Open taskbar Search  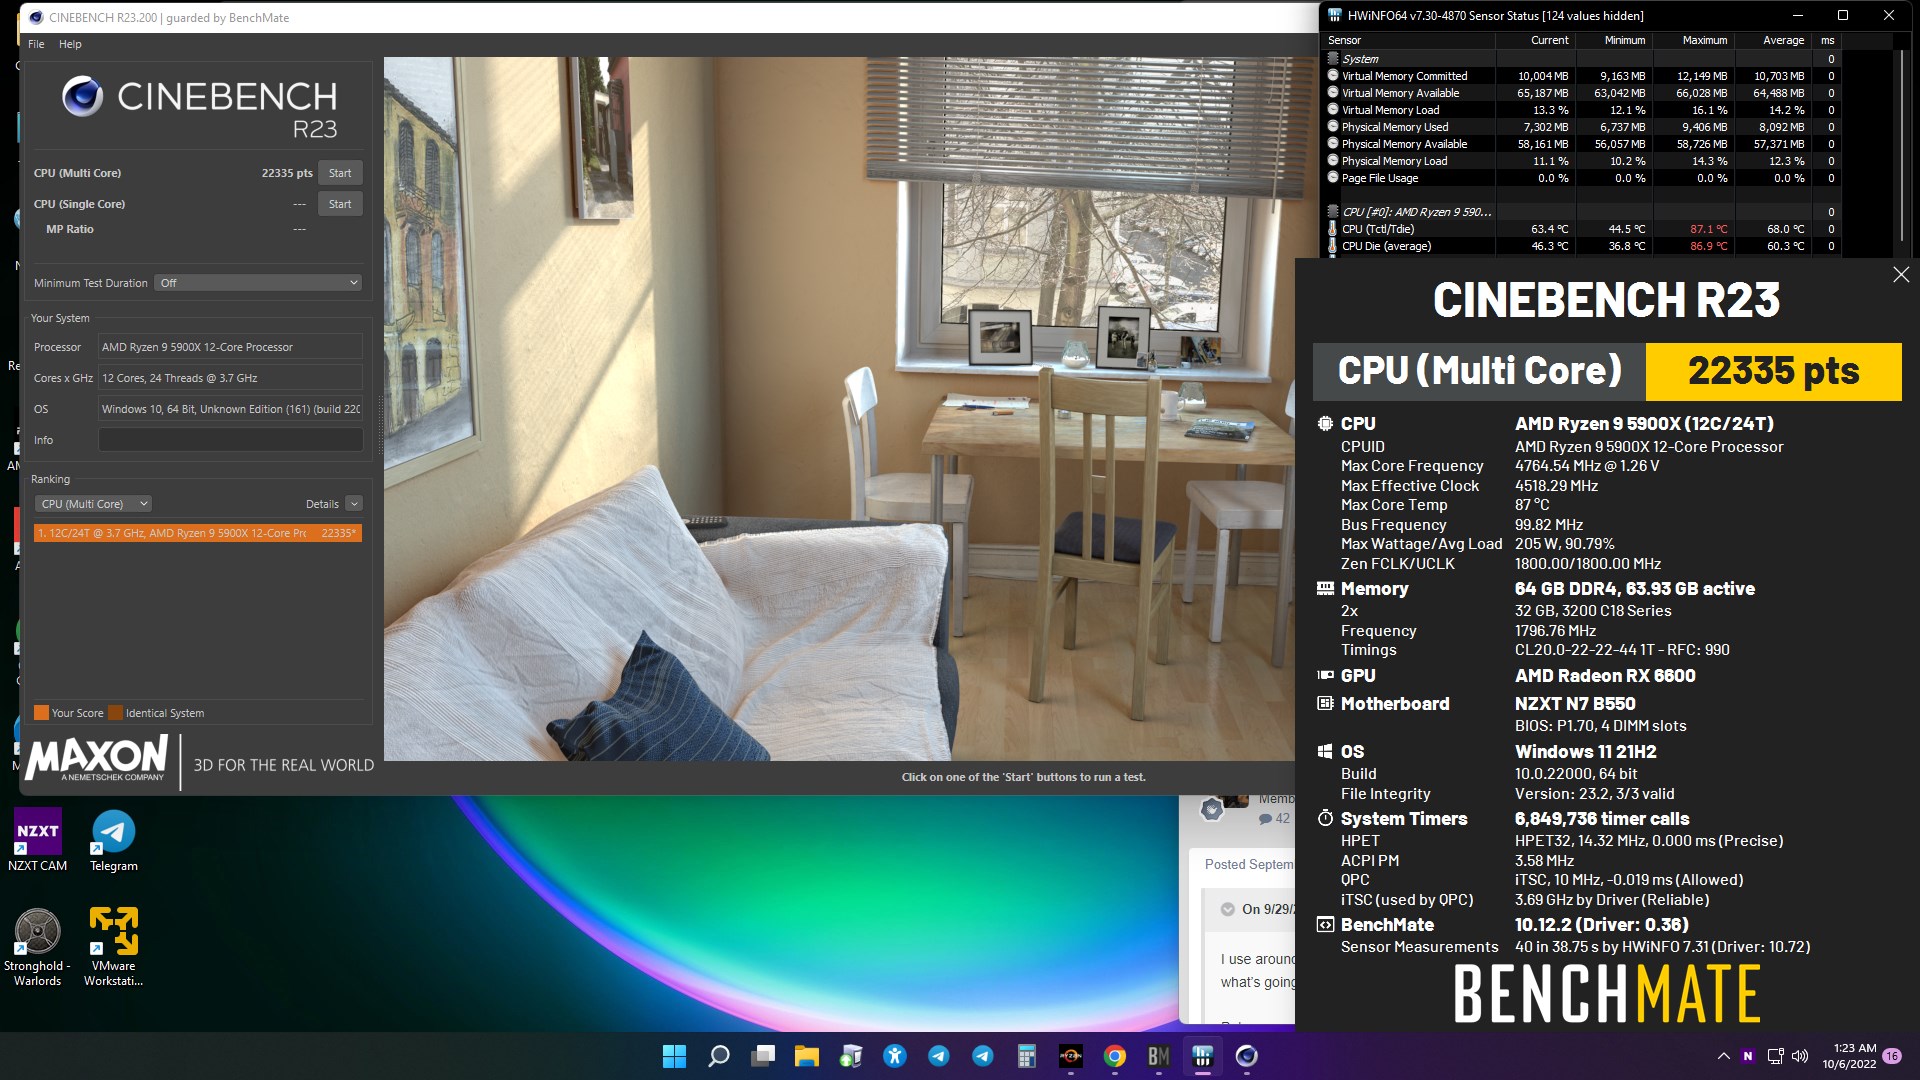719,1056
